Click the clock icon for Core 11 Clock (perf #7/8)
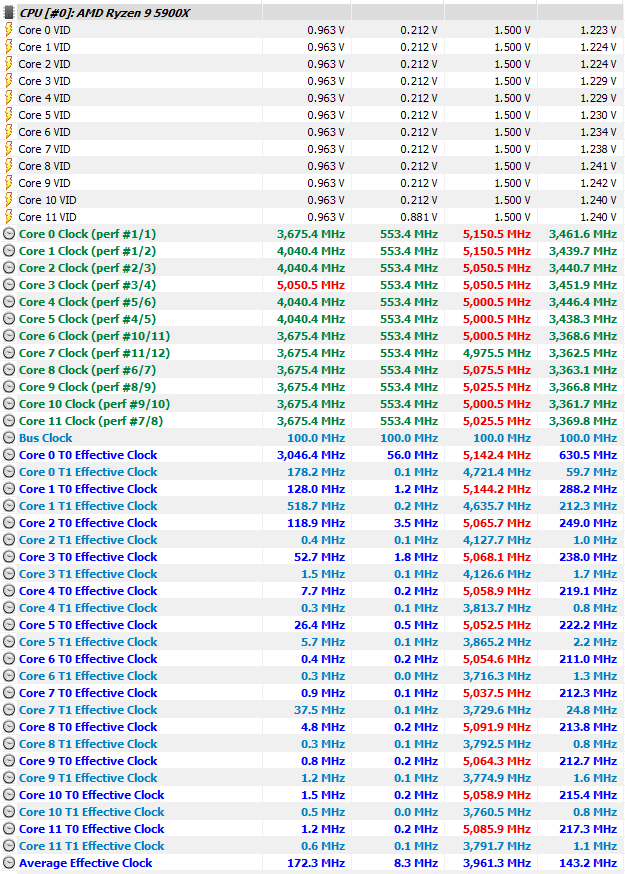This screenshot has height=874, width=625. pos(9,421)
